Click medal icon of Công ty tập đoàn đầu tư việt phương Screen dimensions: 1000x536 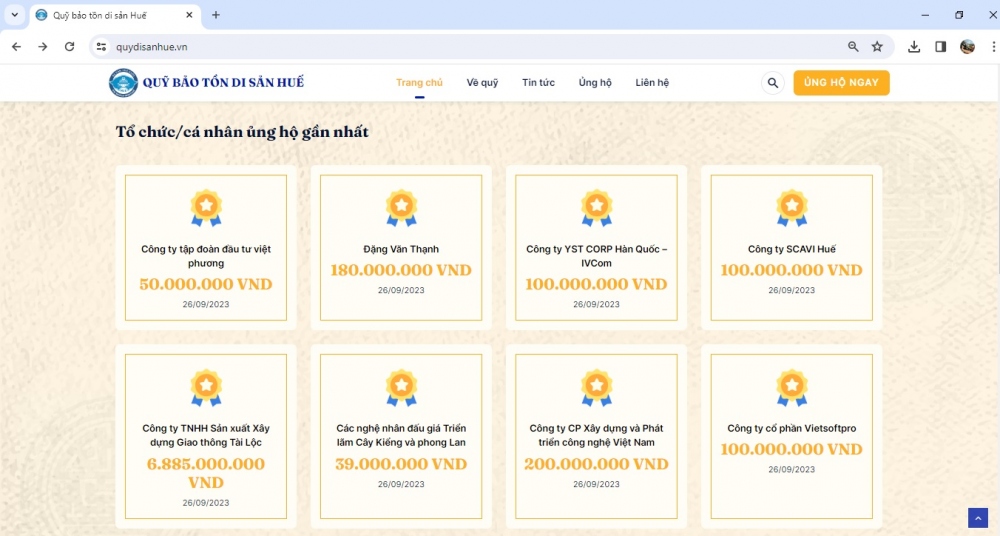[x=206, y=208]
